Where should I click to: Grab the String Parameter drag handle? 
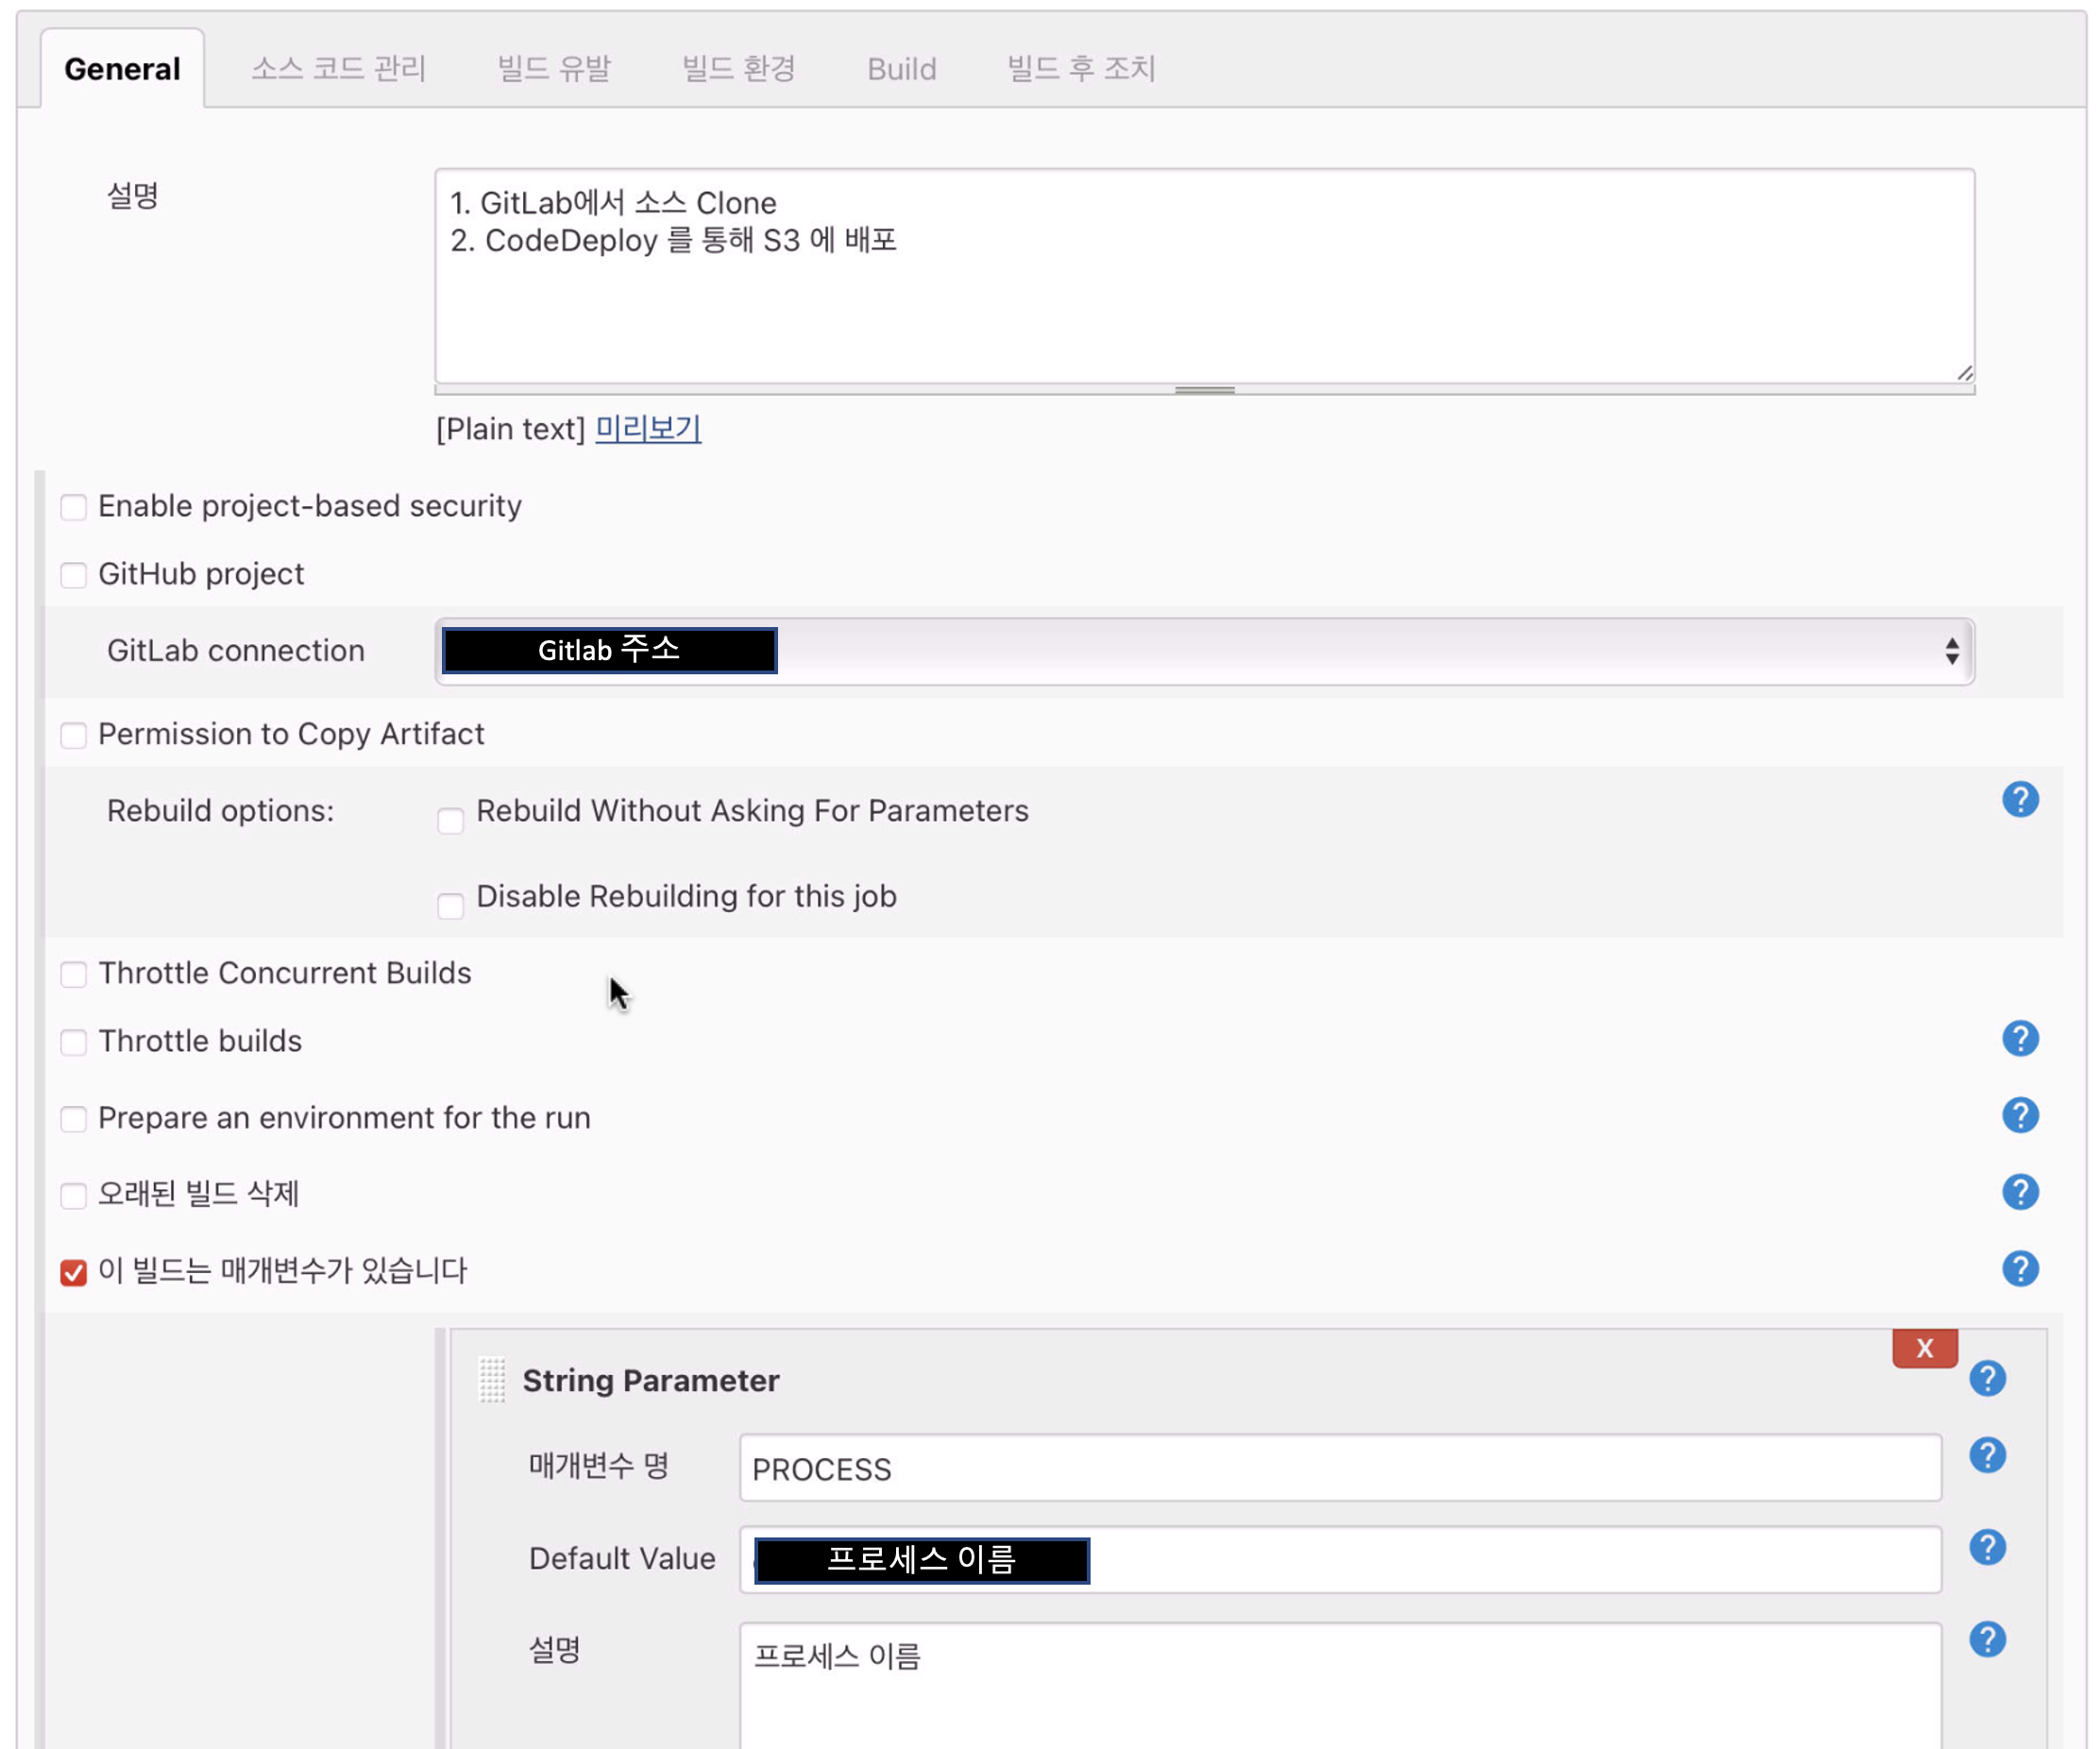tap(491, 1380)
